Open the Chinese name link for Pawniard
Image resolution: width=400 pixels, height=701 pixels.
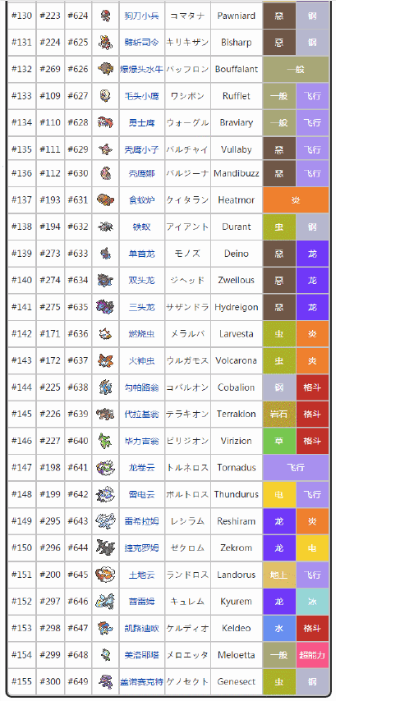(142, 16)
